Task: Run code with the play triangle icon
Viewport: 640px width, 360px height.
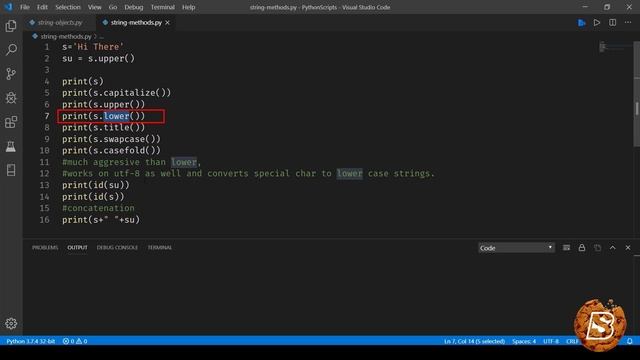Action: (x=597, y=23)
